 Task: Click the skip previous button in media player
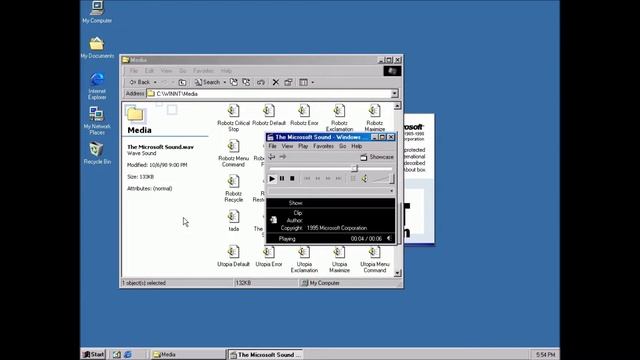[307, 179]
